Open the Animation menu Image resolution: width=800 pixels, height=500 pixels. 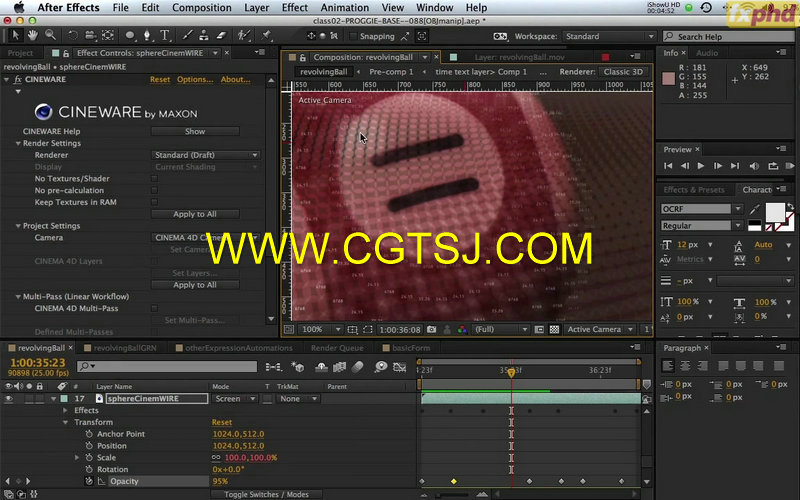[x=344, y=8]
